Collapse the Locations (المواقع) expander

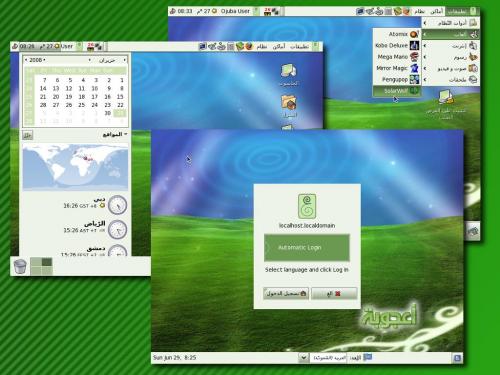point(115,134)
